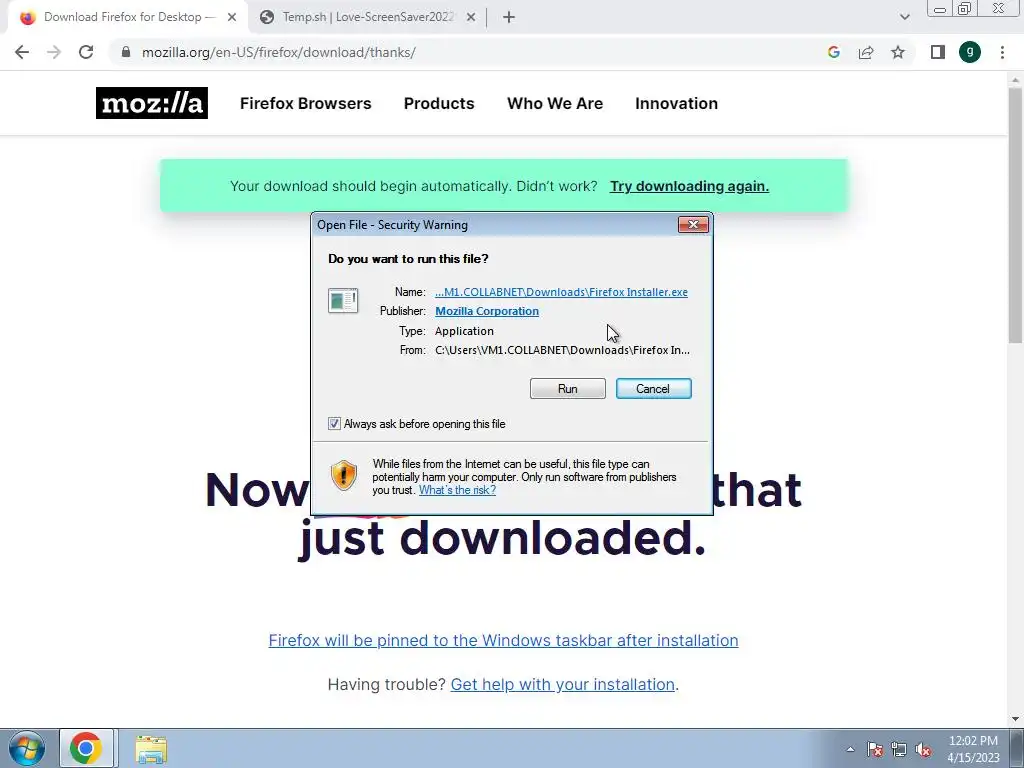Open the Innovation menu
This screenshot has width=1024, height=768.
[x=677, y=103]
